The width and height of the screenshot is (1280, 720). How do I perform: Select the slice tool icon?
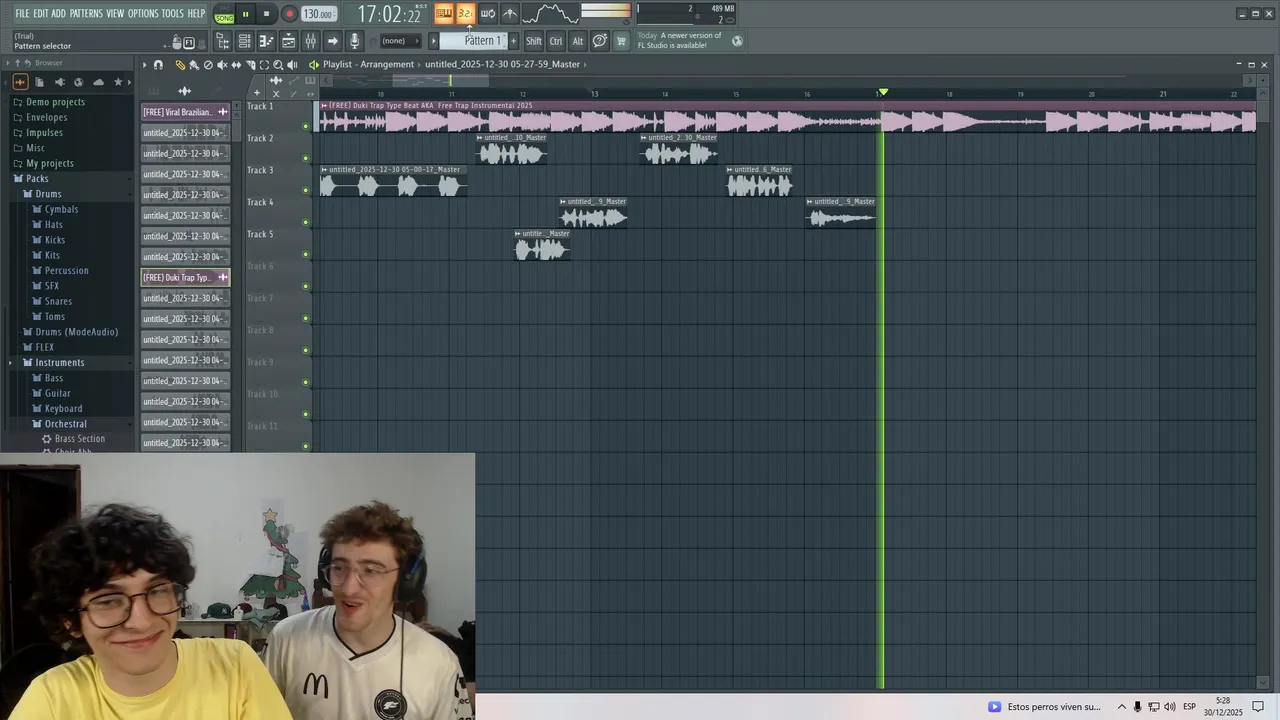point(250,64)
